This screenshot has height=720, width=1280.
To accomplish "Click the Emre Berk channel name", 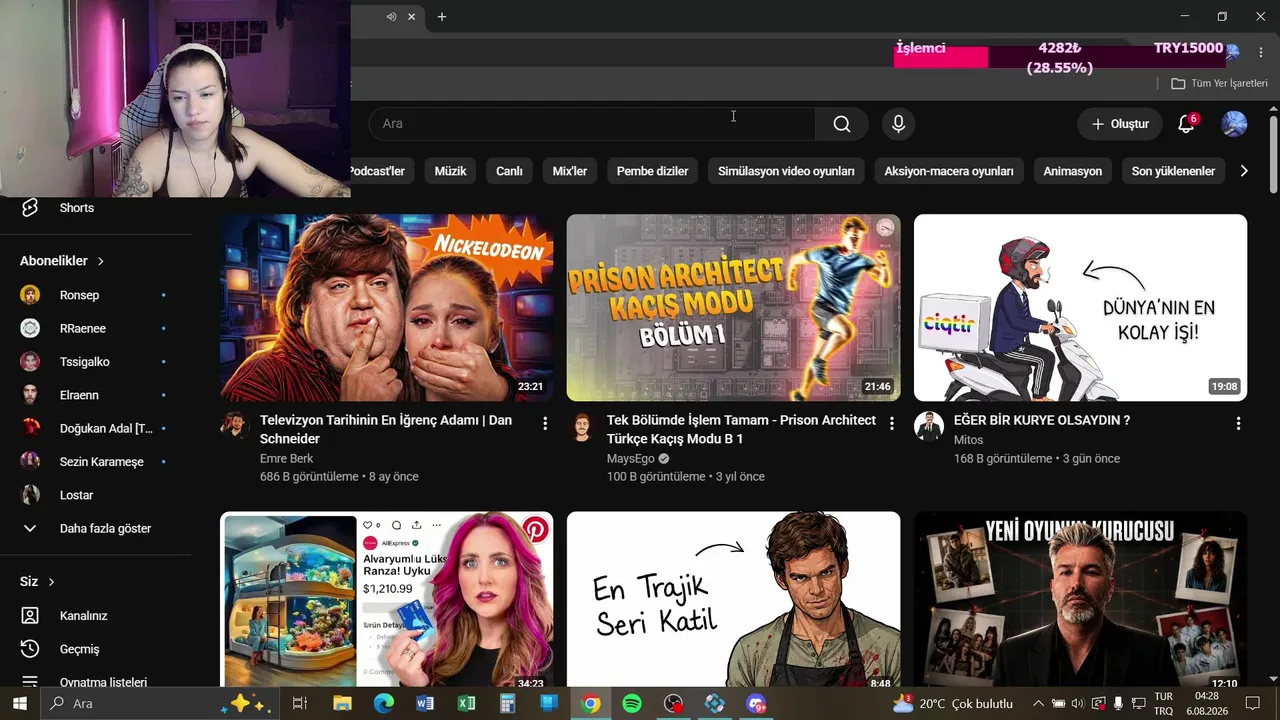I will click(x=287, y=459).
